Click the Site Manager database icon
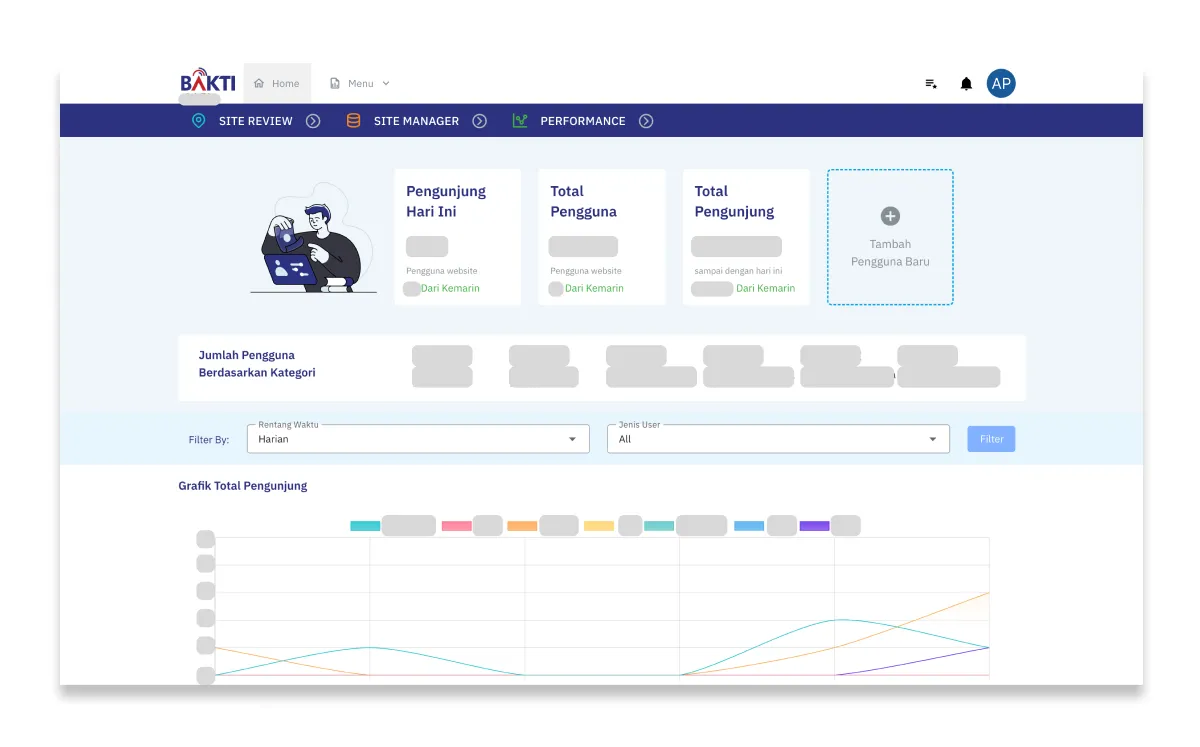Viewport: 1200px width, 747px height. pos(353,120)
